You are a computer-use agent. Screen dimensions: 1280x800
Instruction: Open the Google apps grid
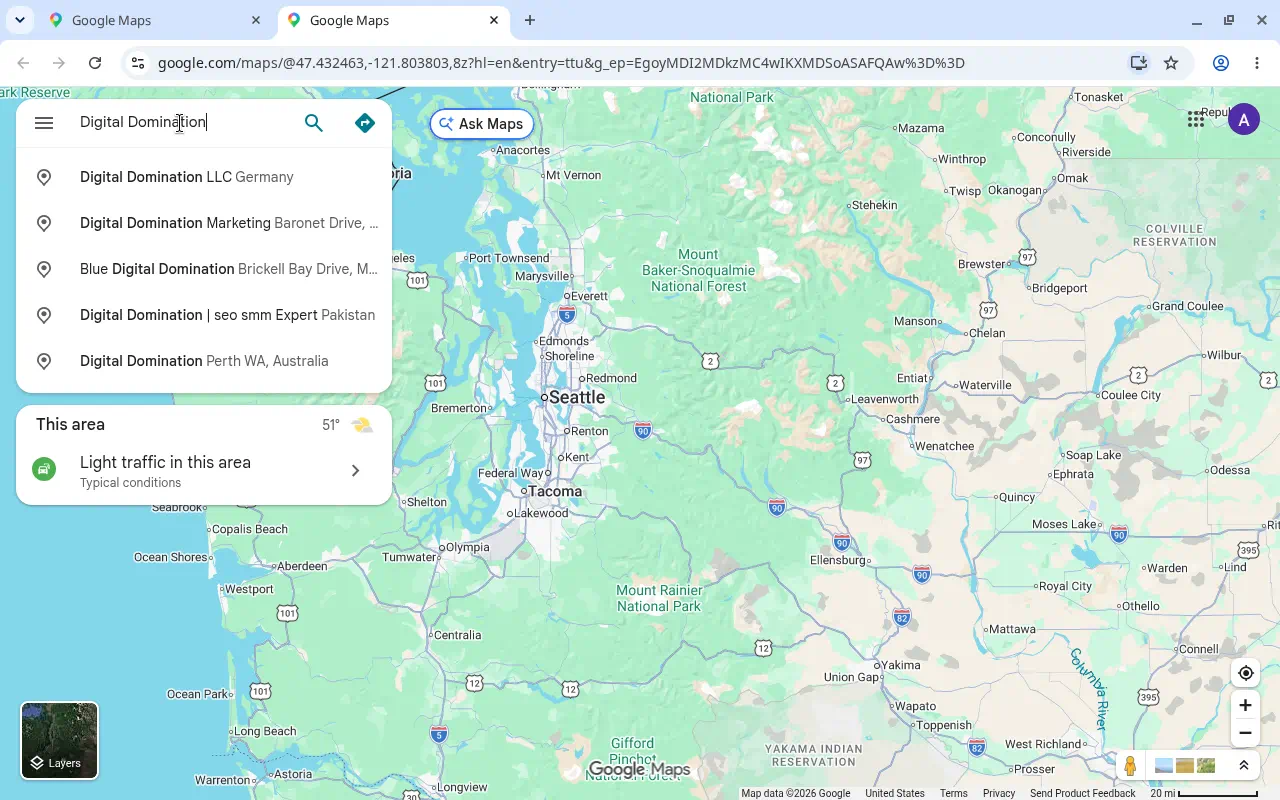(1196, 120)
